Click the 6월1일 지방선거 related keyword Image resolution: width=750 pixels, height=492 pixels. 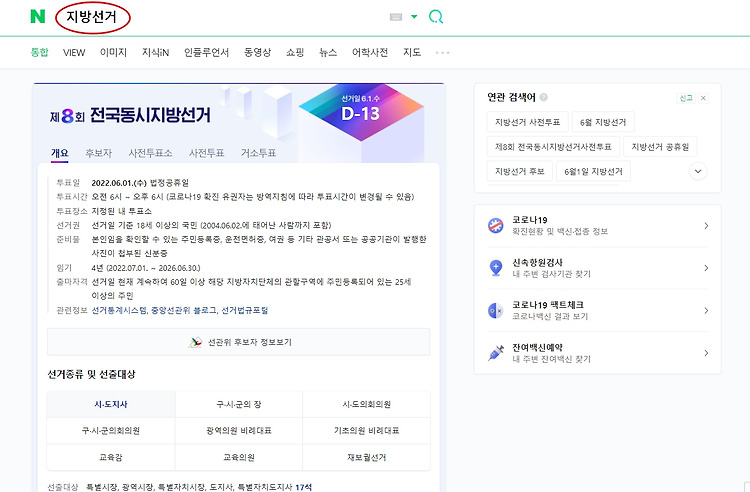[593, 171]
